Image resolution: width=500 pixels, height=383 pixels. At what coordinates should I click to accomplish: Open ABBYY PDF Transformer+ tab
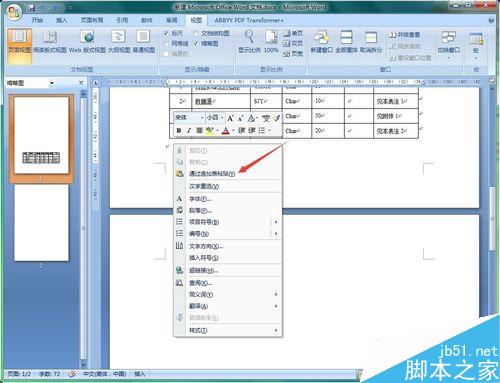pyautogui.click(x=249, y=20)
